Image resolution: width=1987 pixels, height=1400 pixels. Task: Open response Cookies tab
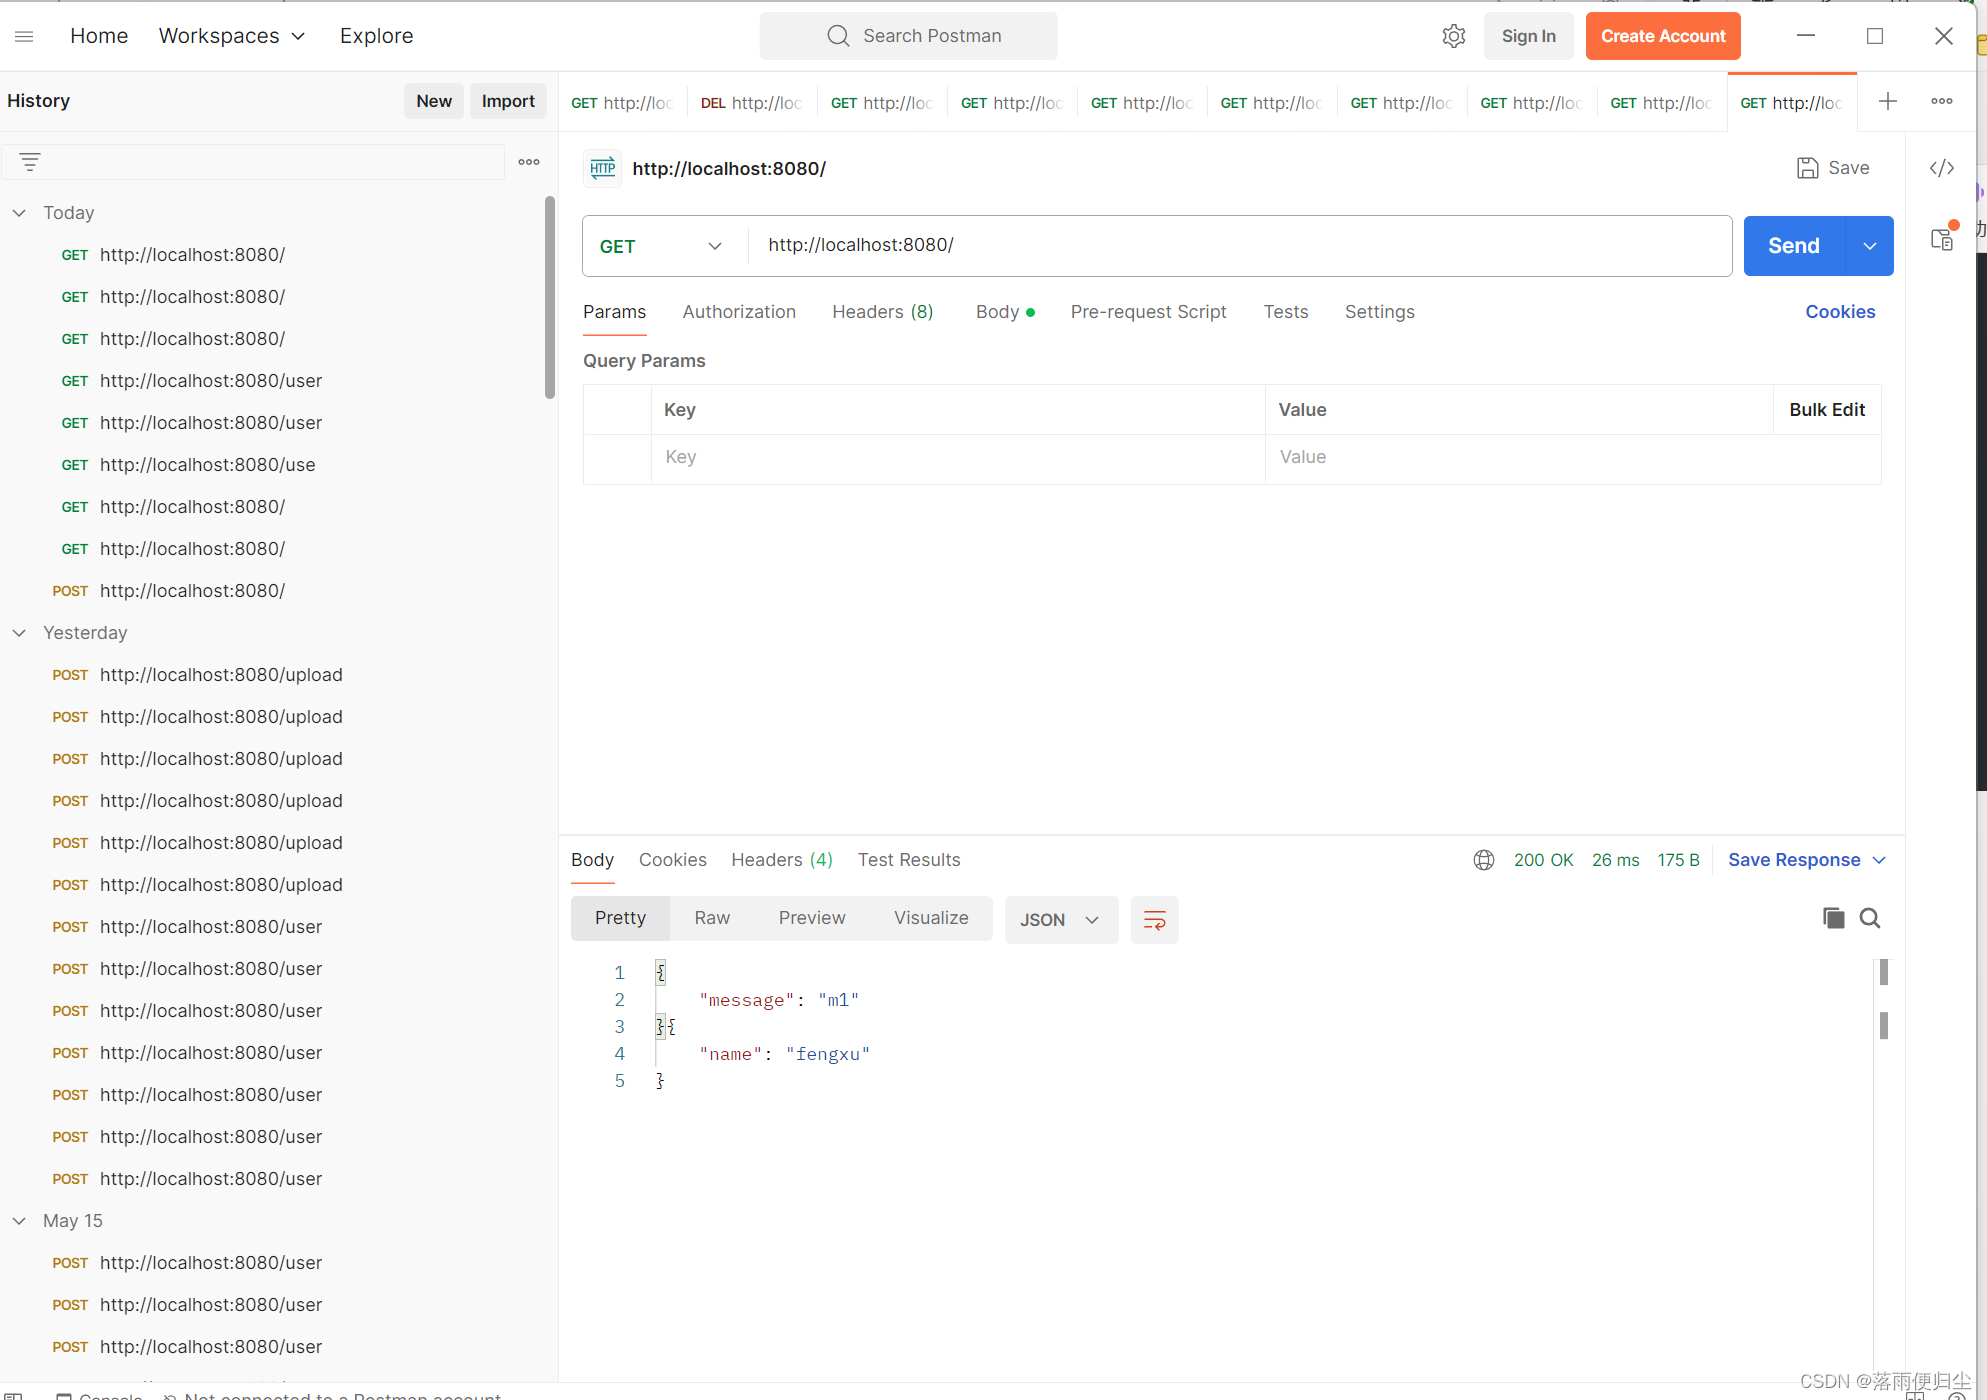(673, 860)
